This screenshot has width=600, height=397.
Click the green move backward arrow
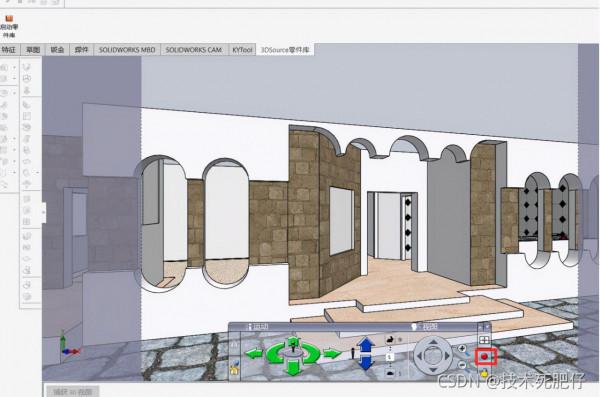point(293,369)
